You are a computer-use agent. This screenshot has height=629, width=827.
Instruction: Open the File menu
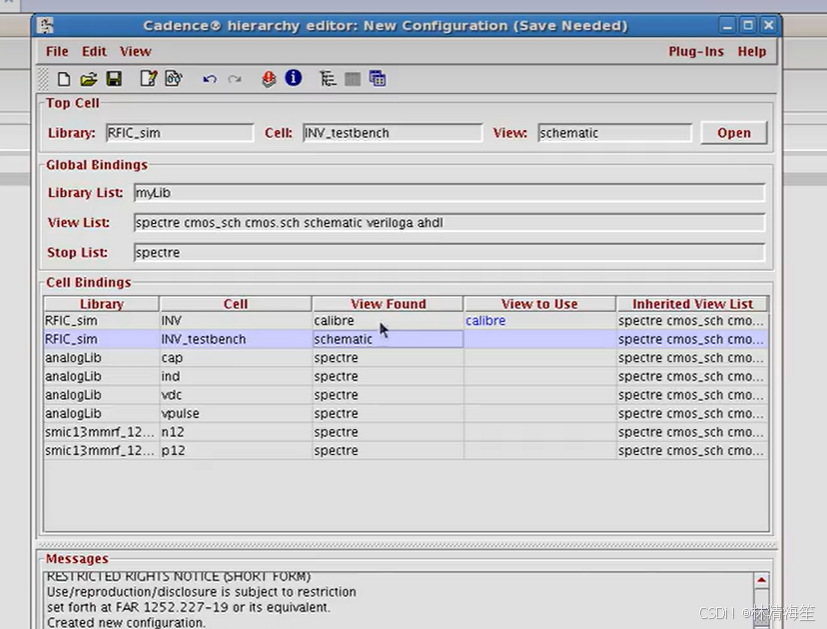tap(57, 51)
